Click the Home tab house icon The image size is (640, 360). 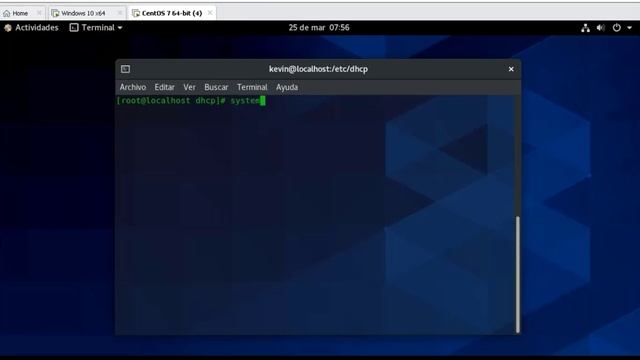(7, 13)
